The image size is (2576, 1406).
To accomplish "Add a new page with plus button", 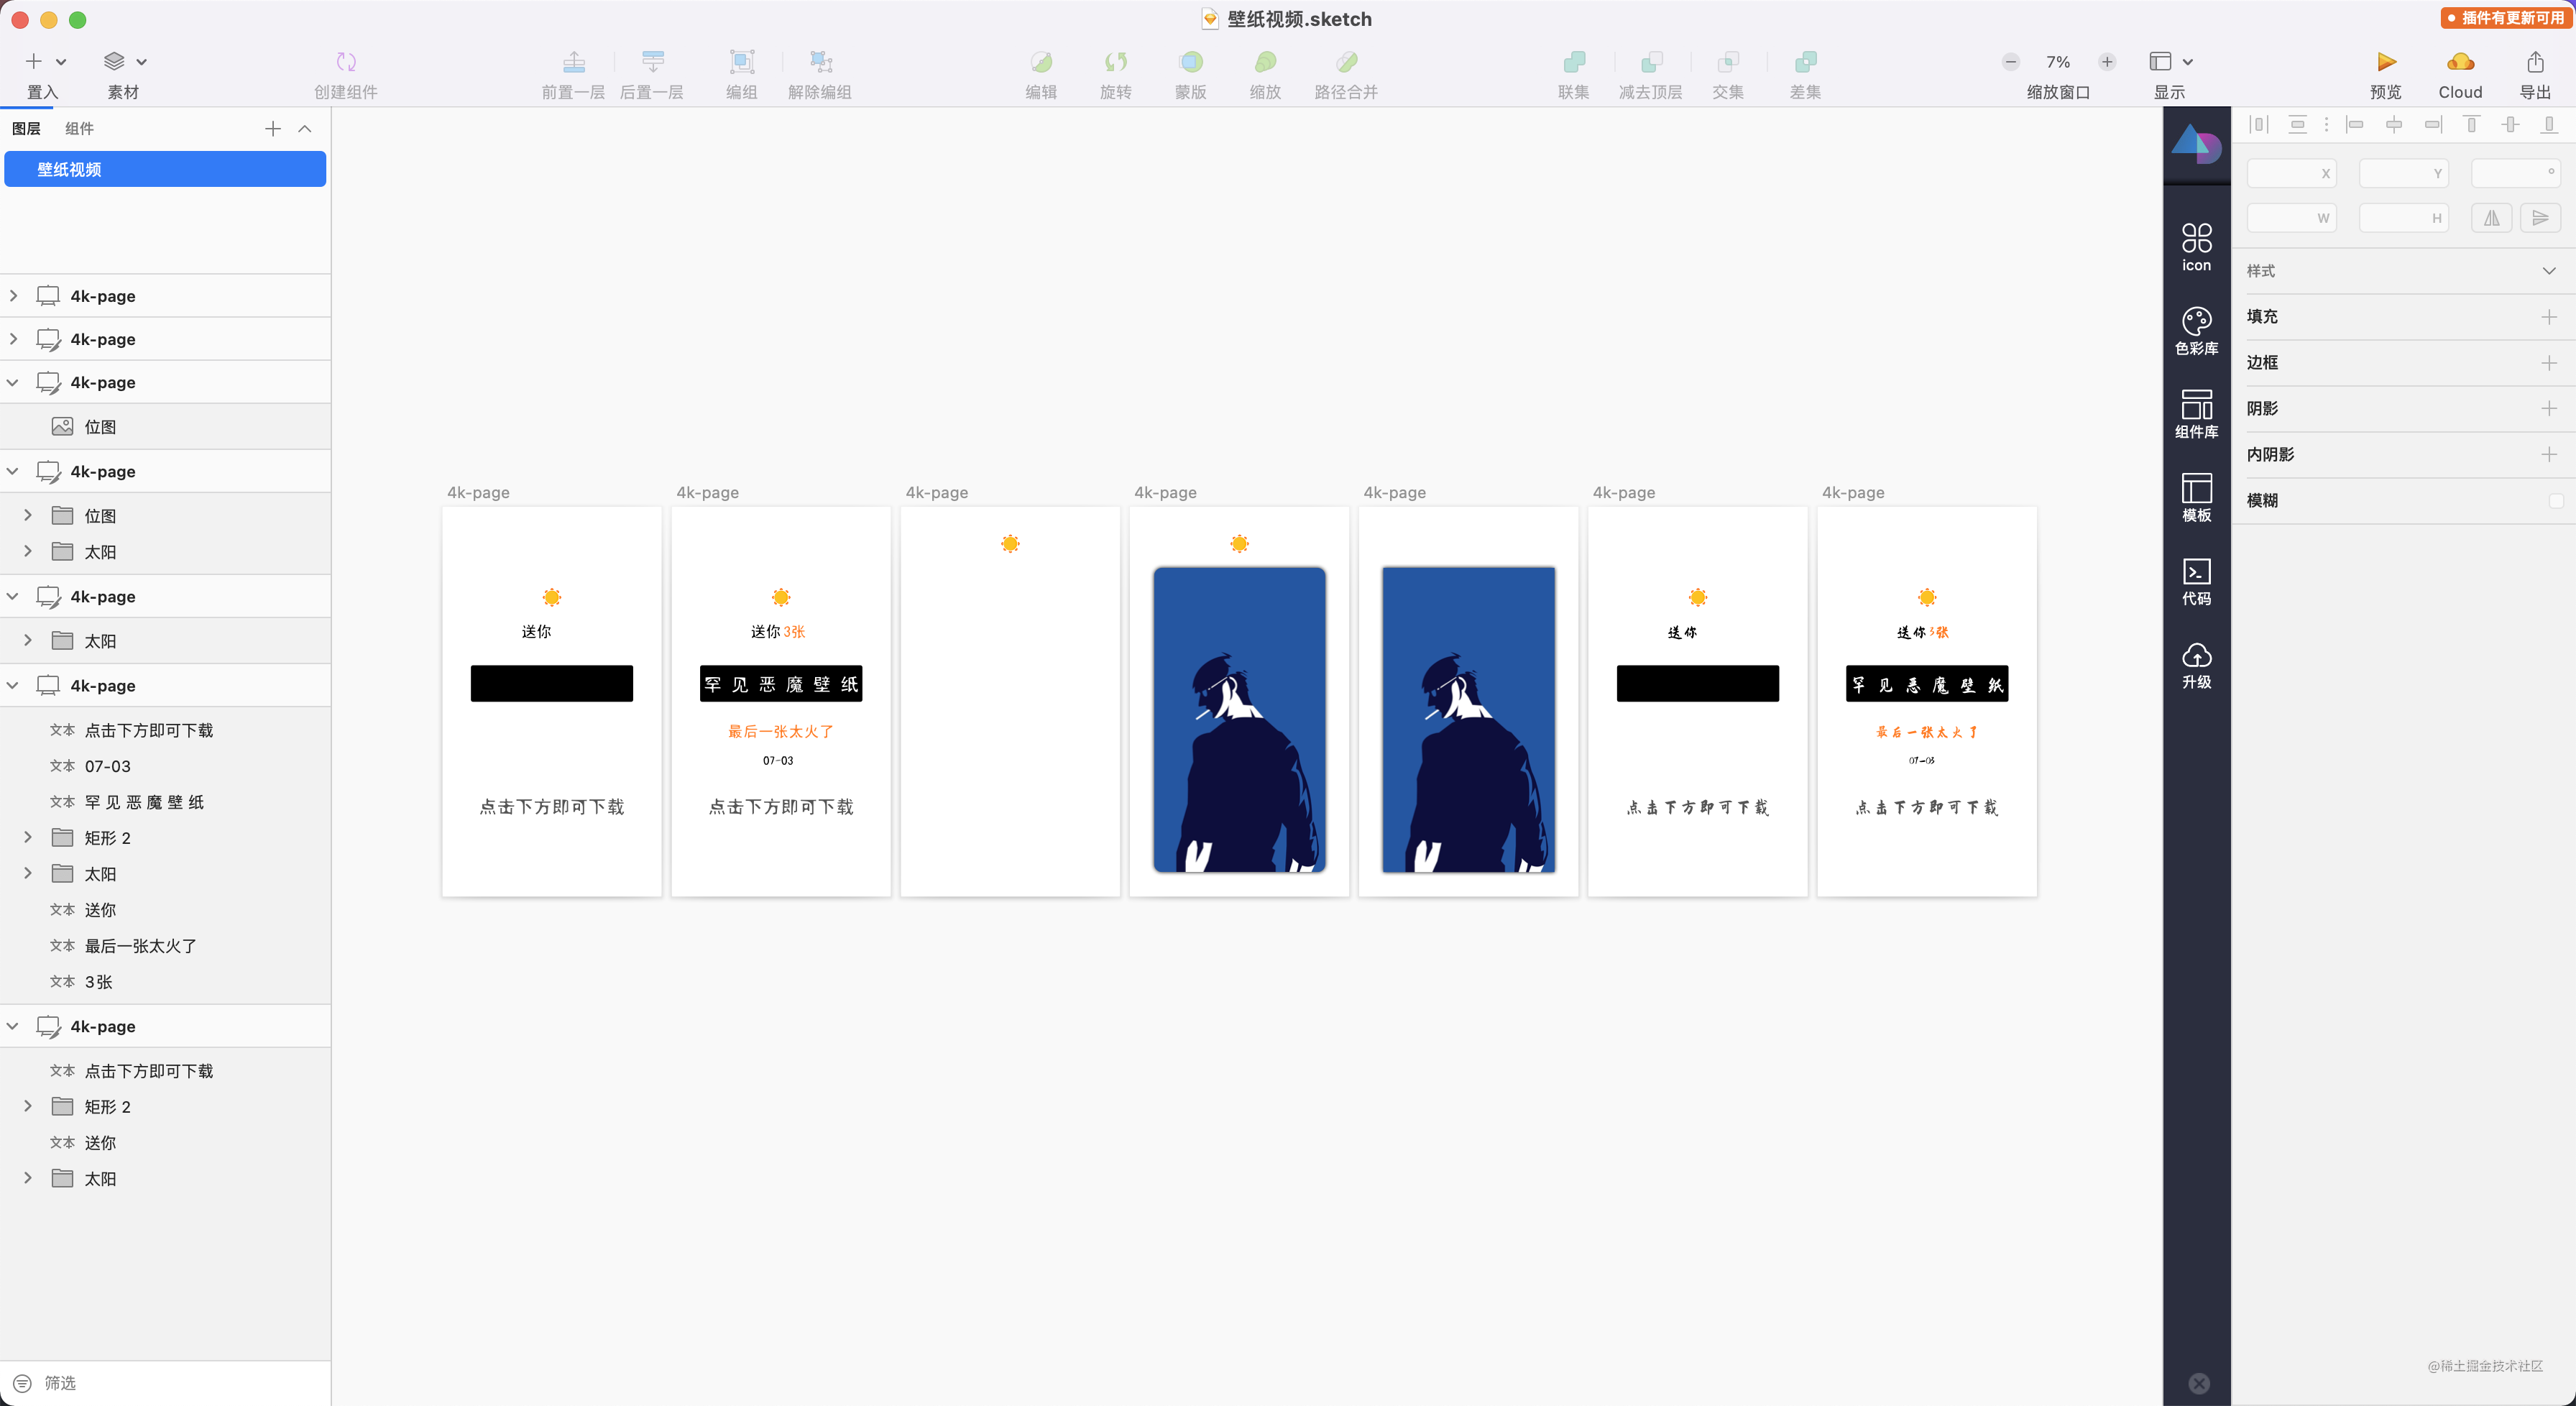I will tap(273, 129).
